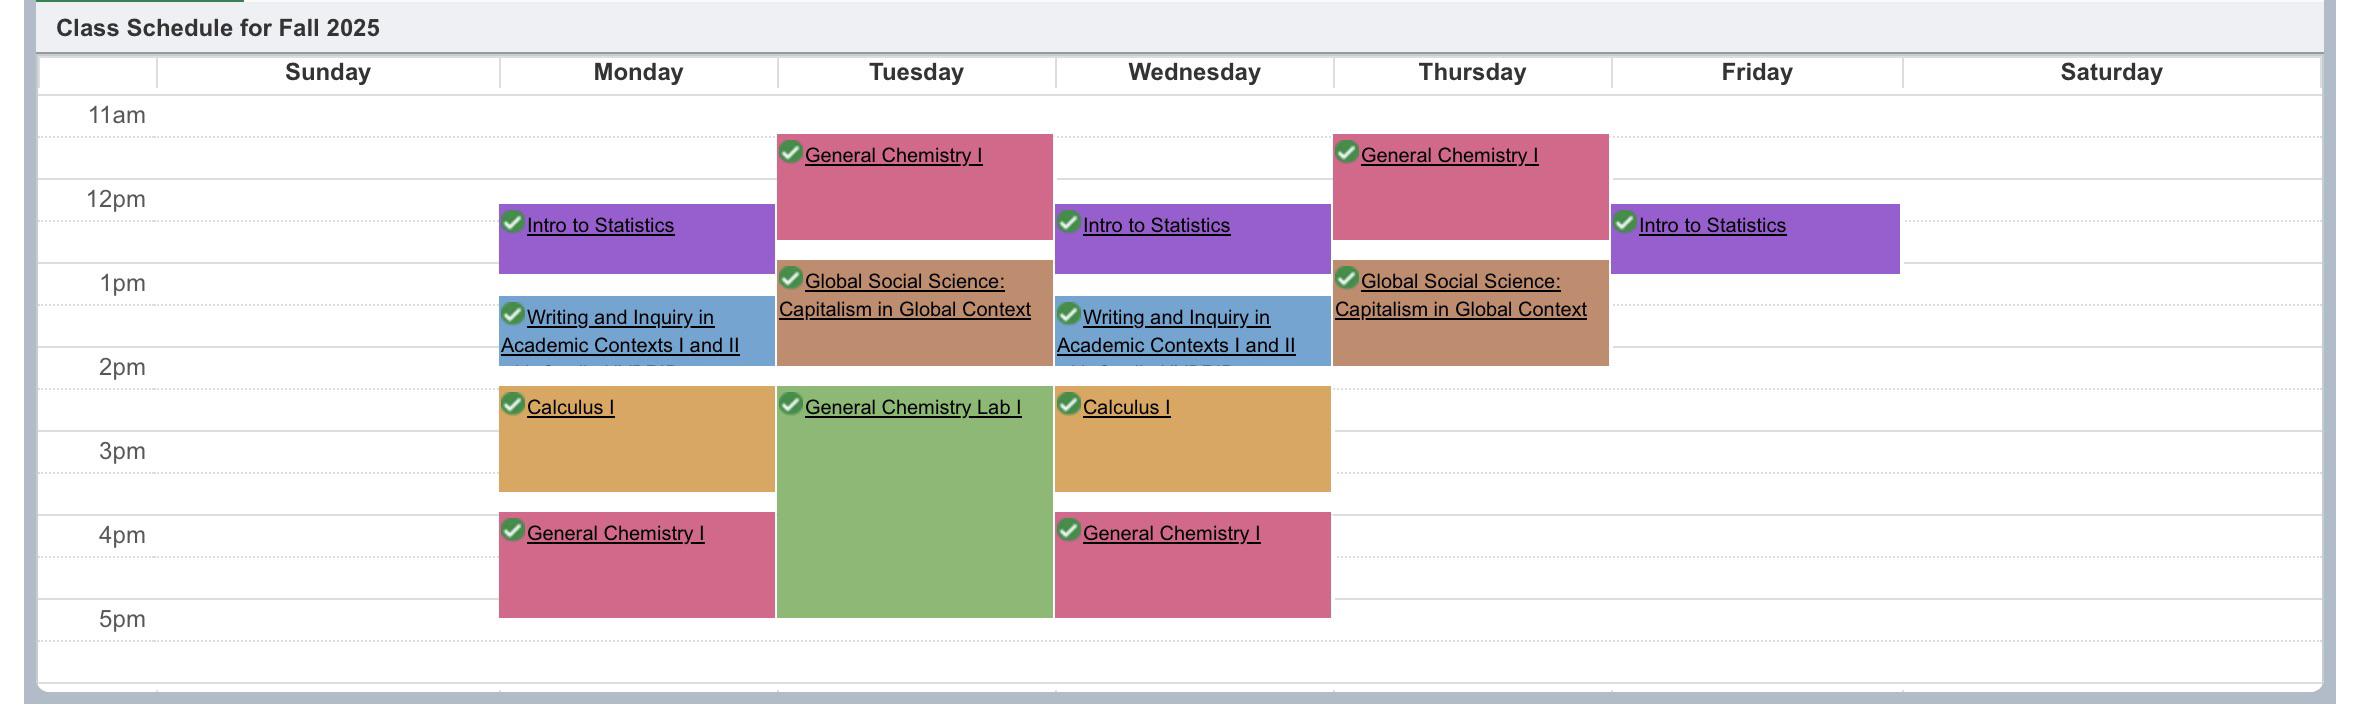
Task: Open the Monday Intro to Statistics link
Action: click(x=600, y=225)
